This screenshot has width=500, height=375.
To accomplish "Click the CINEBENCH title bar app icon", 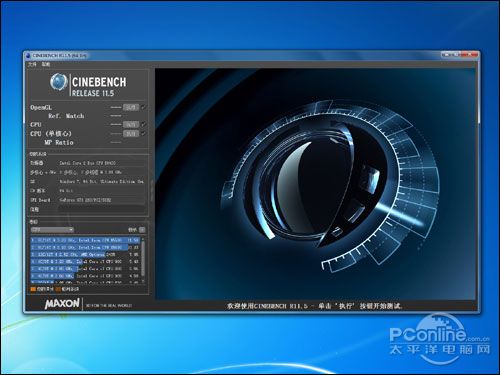I will (x=28, y=55).
